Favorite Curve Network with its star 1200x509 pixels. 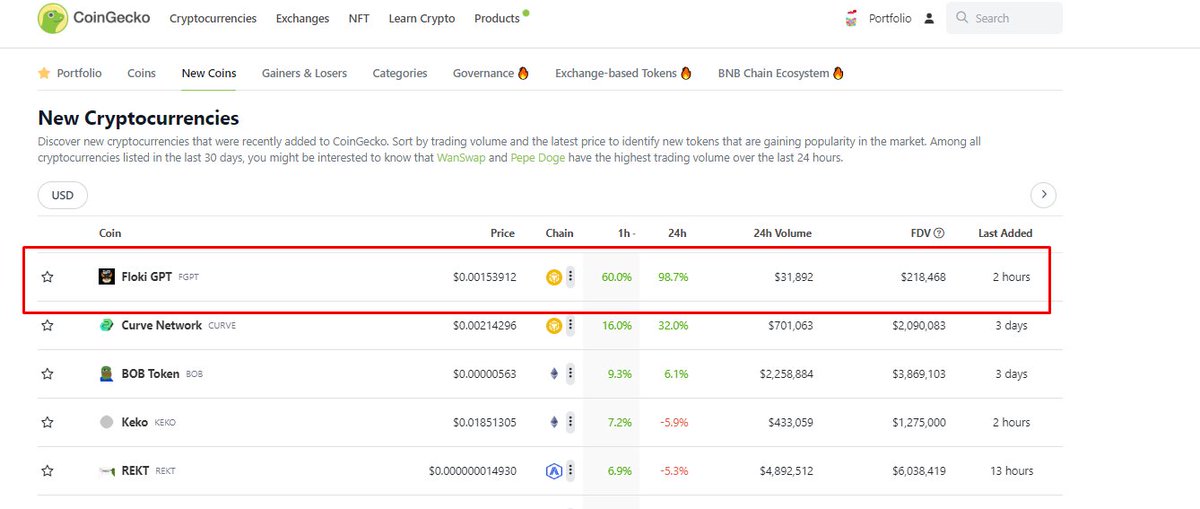(47, 325)
